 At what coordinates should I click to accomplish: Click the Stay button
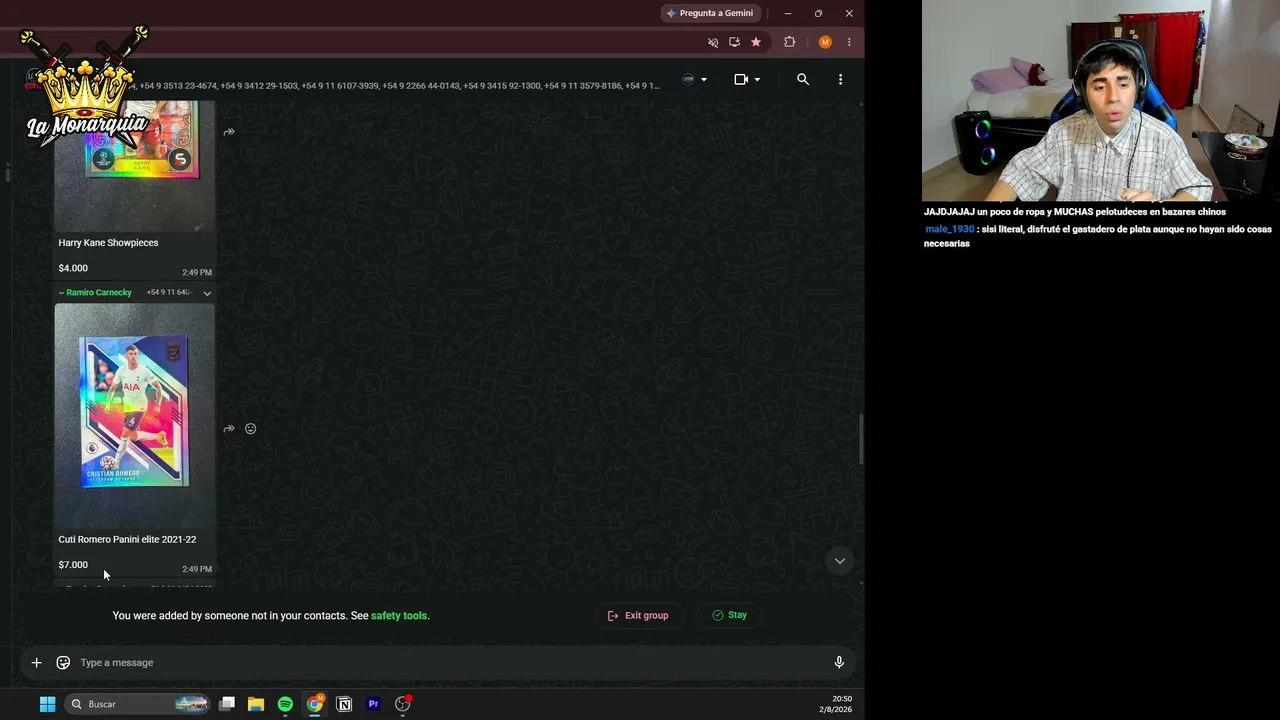[x=730, y=616]
